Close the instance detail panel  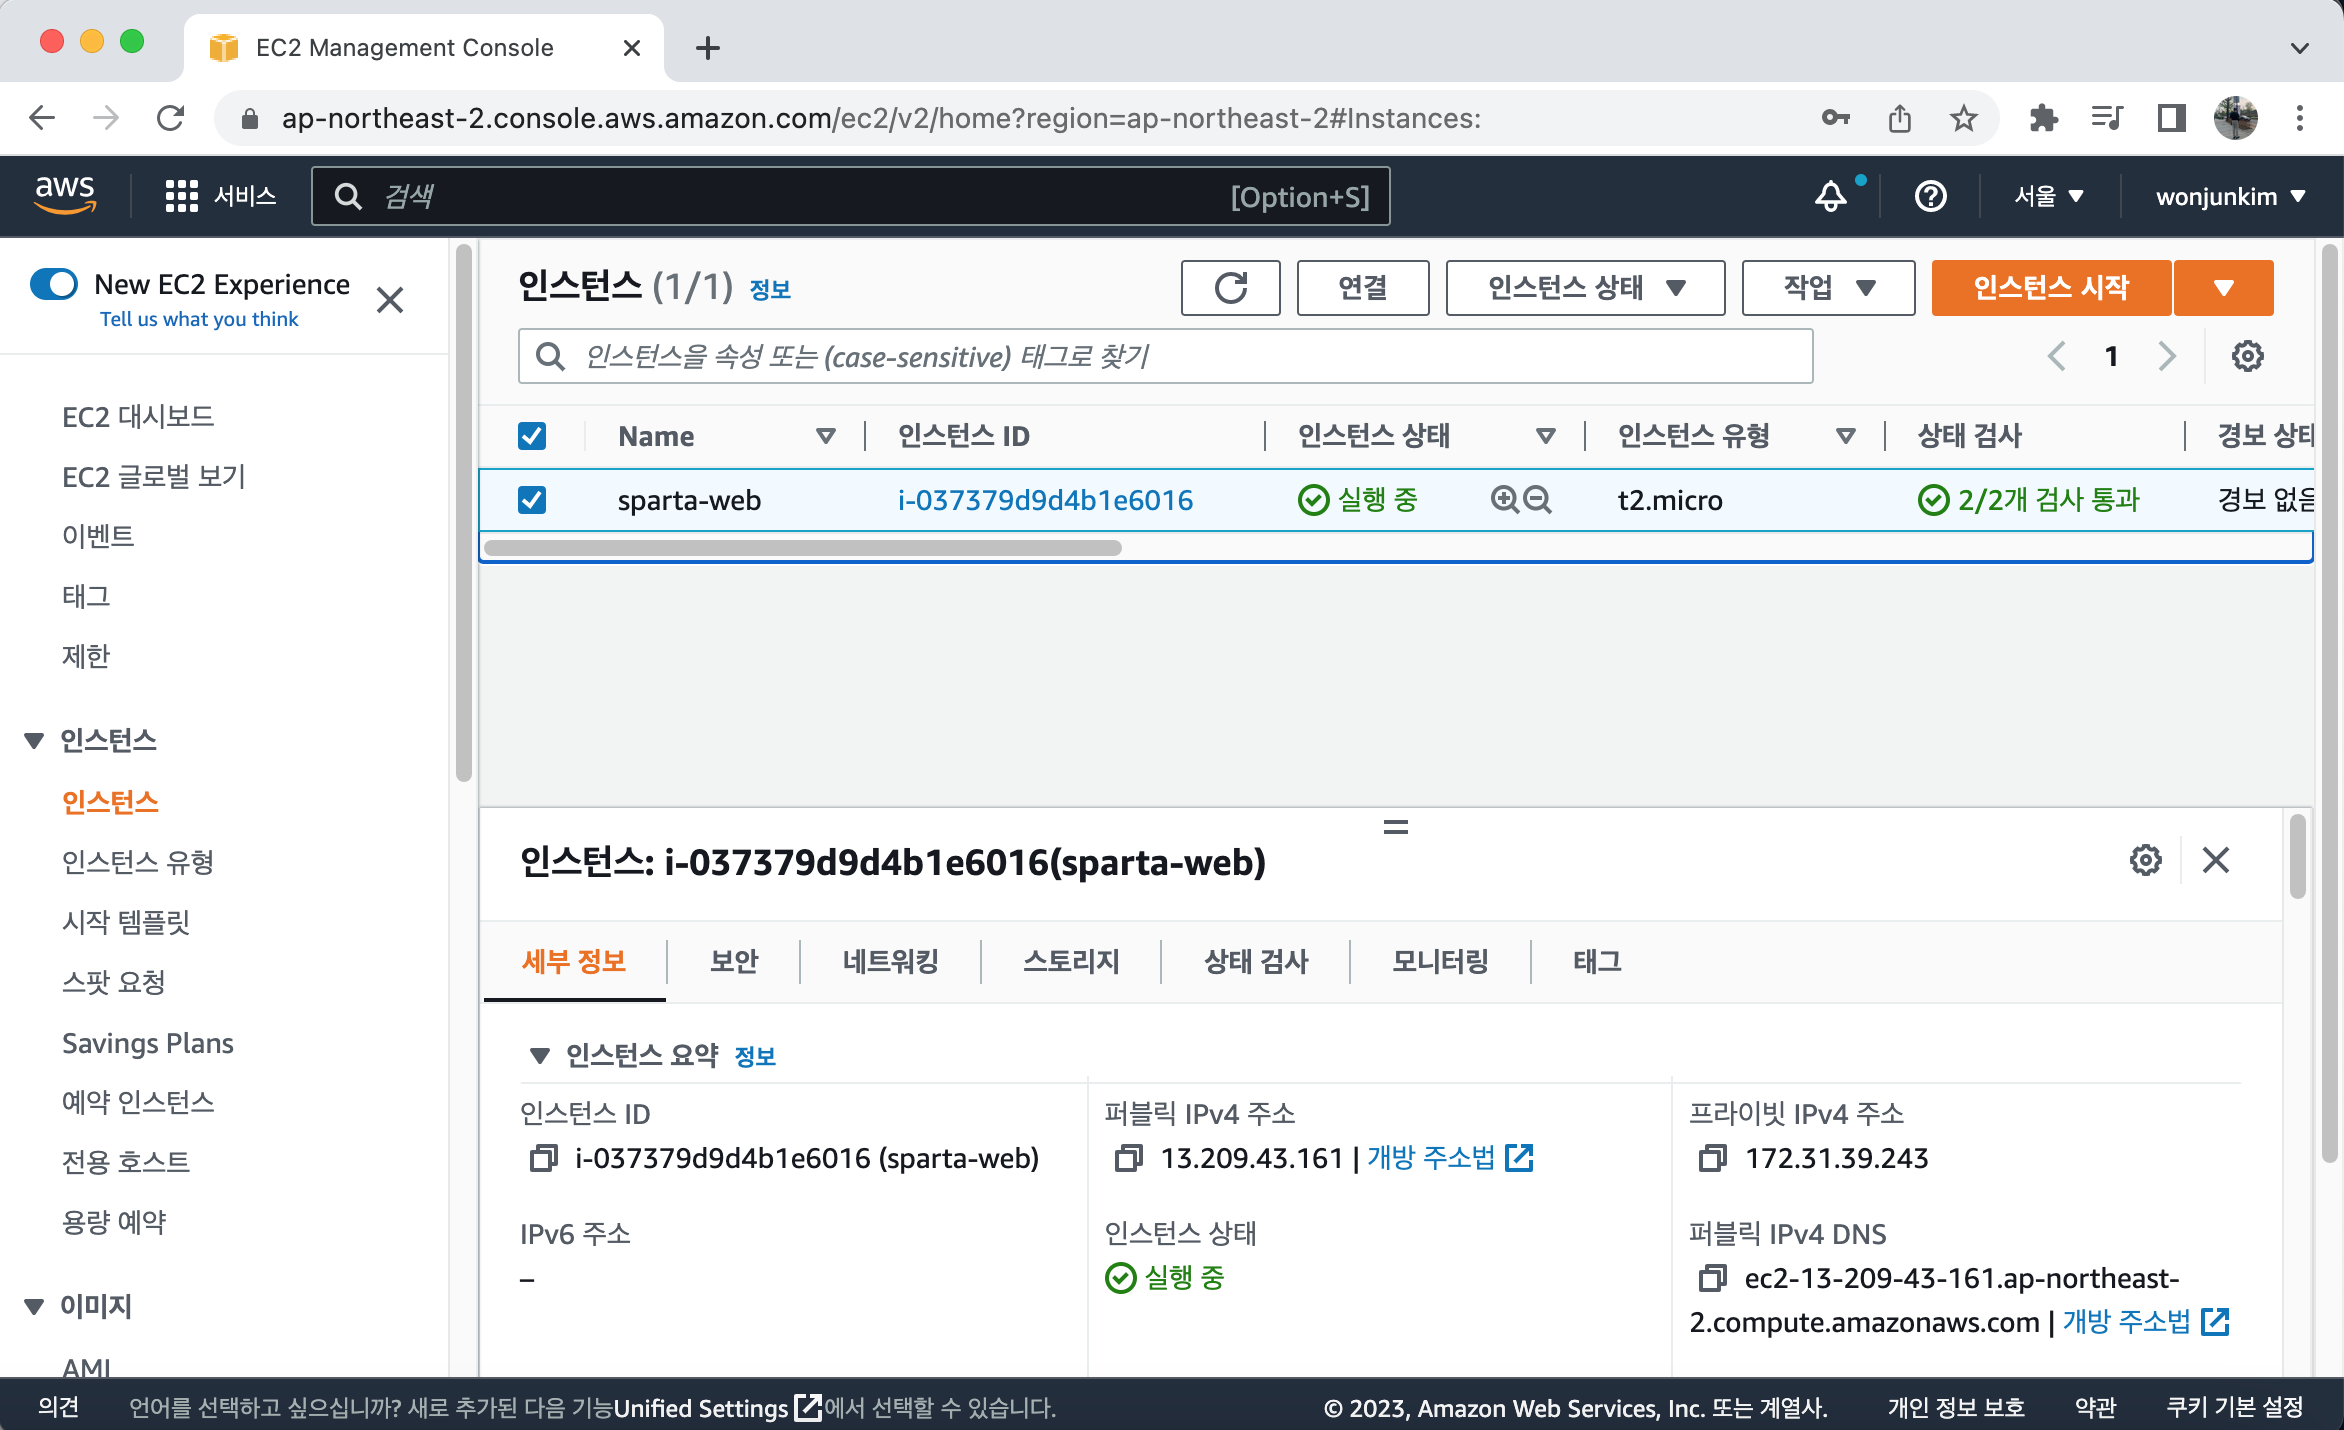2216,860
